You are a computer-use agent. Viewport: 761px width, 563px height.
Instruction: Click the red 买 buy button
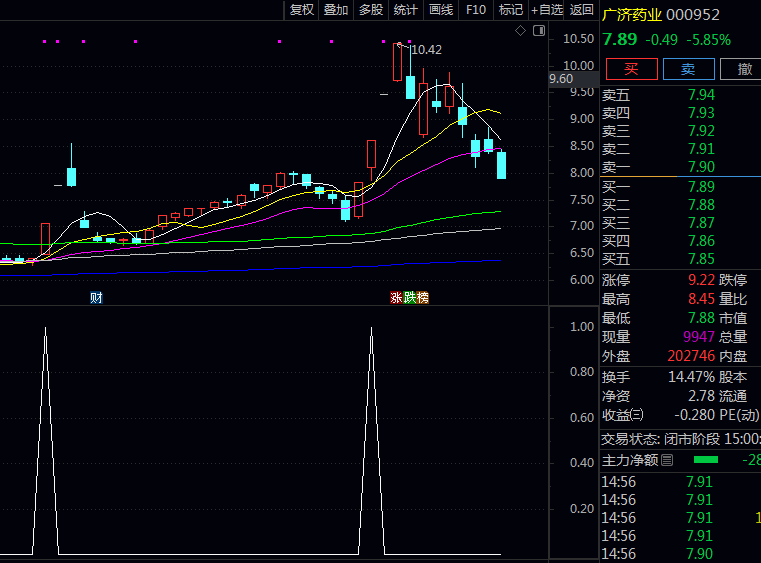[631, 69]
